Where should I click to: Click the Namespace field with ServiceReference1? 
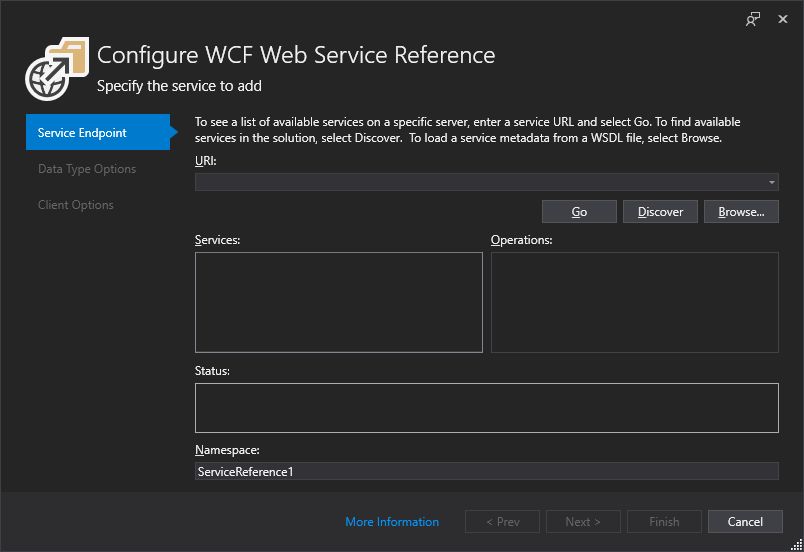tap(487, 471)
